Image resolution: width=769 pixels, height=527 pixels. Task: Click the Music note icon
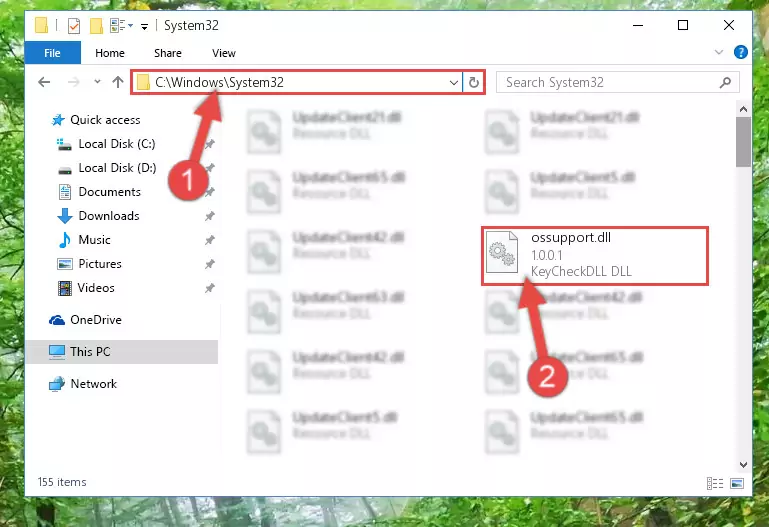click(64, 240)
